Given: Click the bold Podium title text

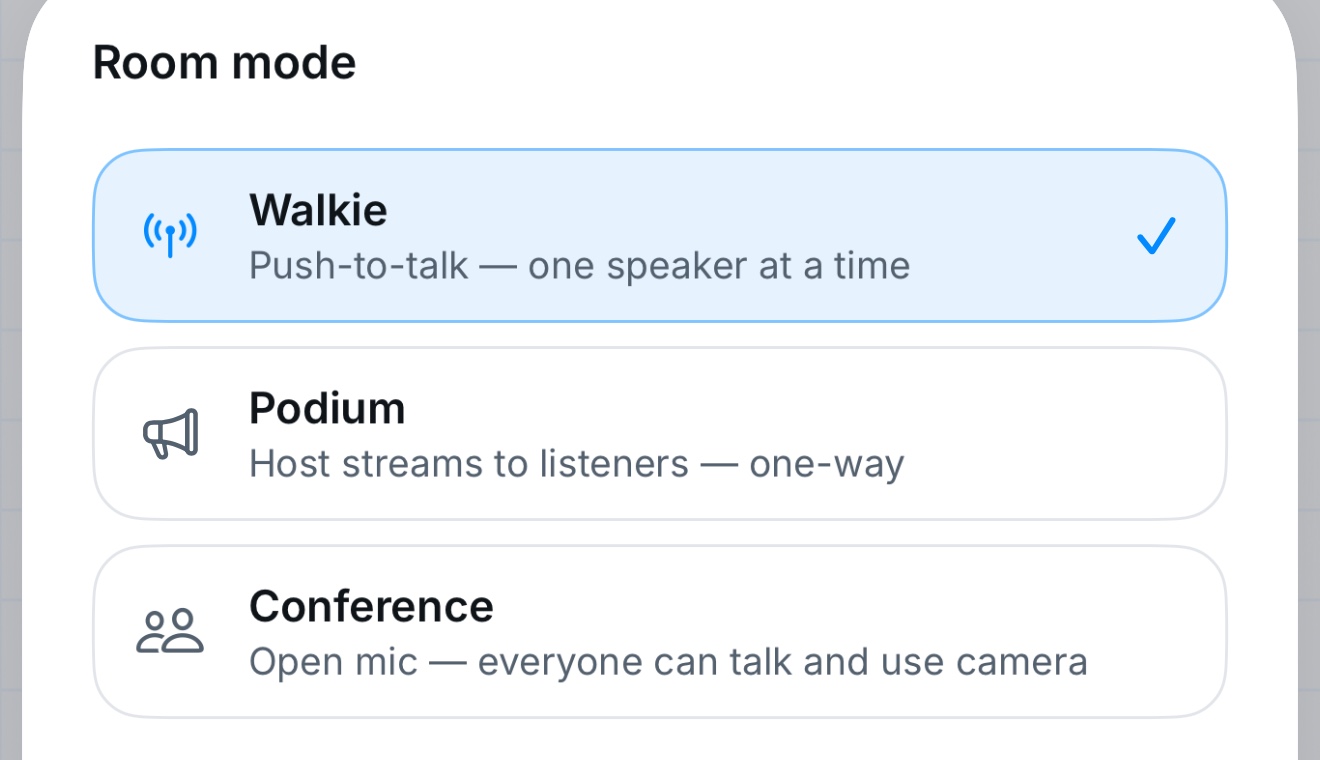Looking at the screenshot, I should (327, 408).
